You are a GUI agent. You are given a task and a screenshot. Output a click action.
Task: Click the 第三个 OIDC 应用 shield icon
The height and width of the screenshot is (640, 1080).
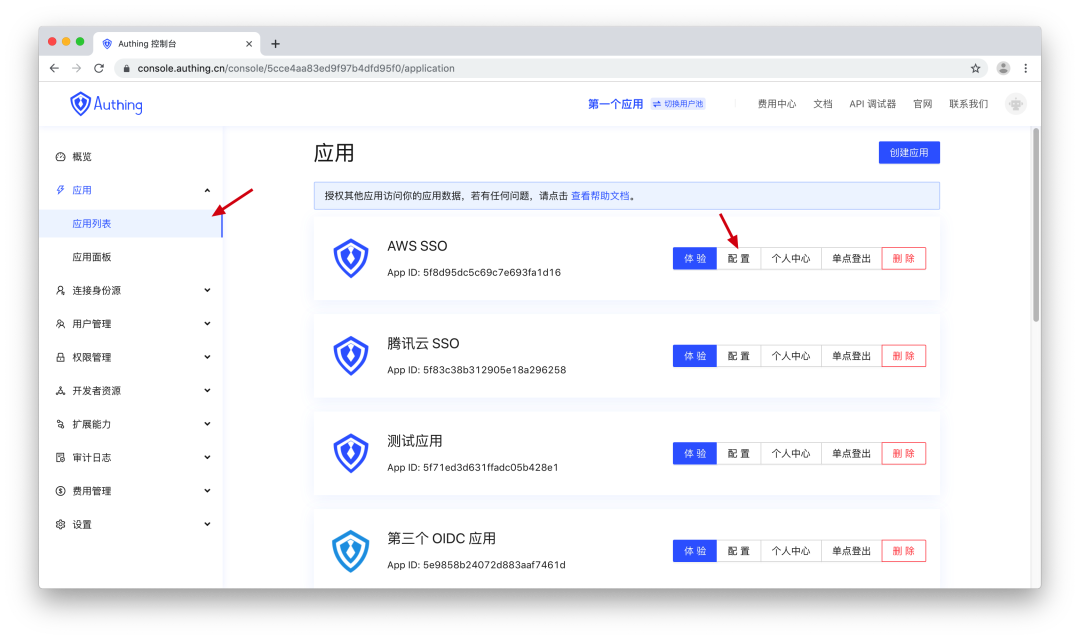point(351,551)
